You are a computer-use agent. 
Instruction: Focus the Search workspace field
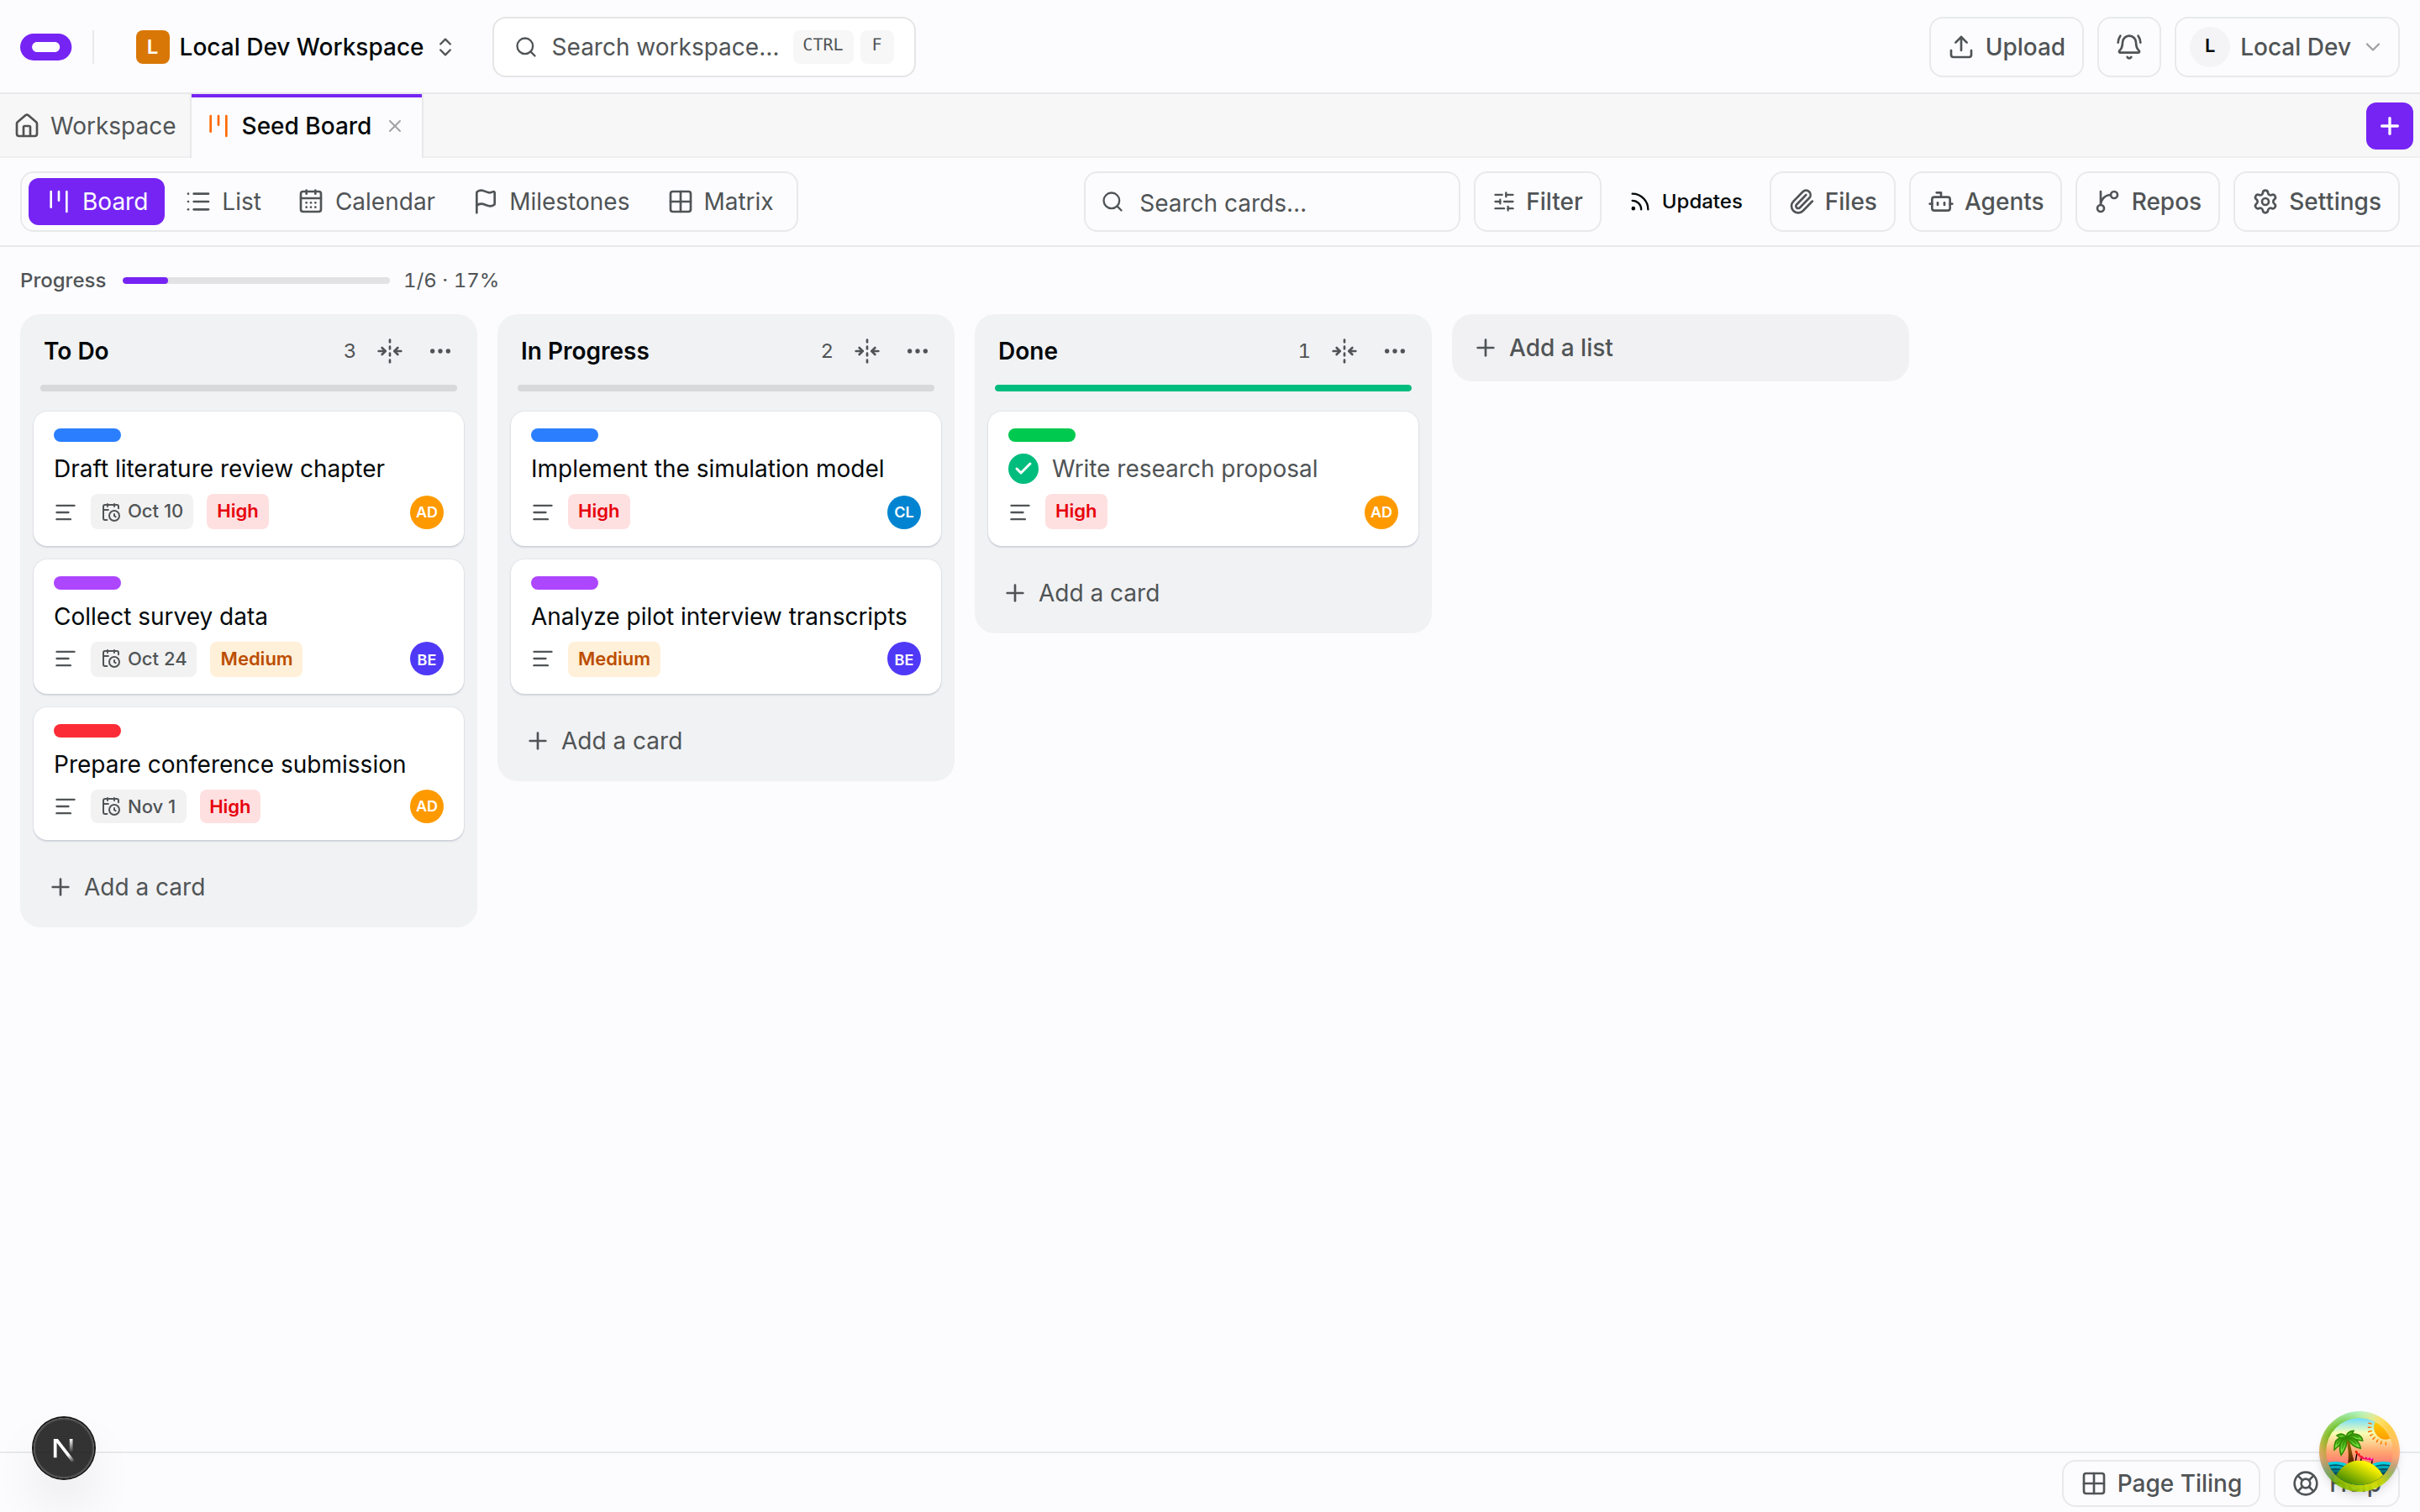tap(703, 47)
